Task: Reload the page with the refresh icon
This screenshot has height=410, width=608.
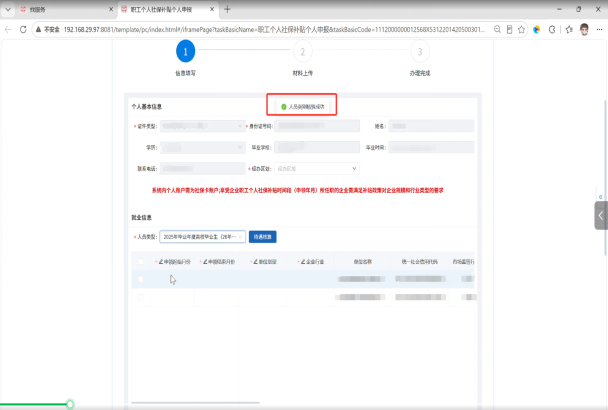Action: 23,29
